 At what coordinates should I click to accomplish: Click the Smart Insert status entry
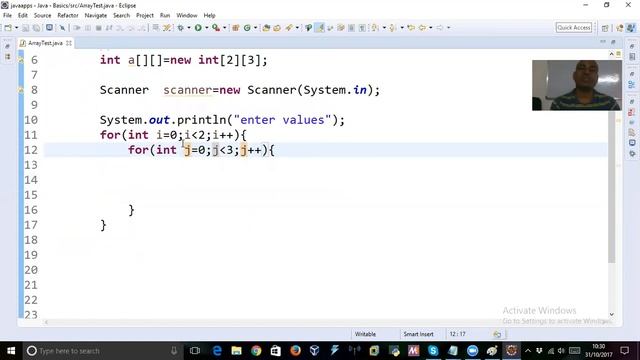[418, 334]
